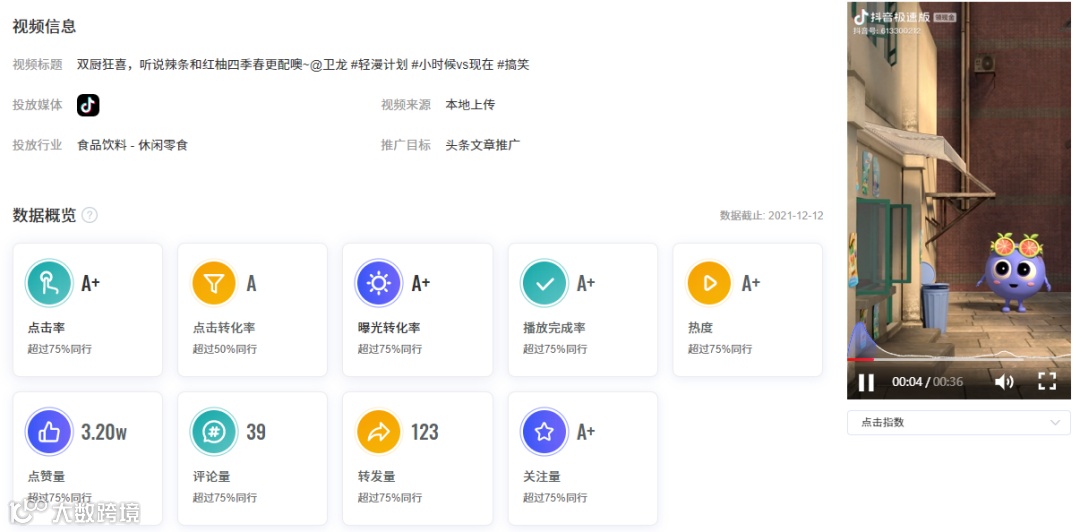Click the 转发量 label
Screen dimensions: 1080x532
click(x=376, y=476)
